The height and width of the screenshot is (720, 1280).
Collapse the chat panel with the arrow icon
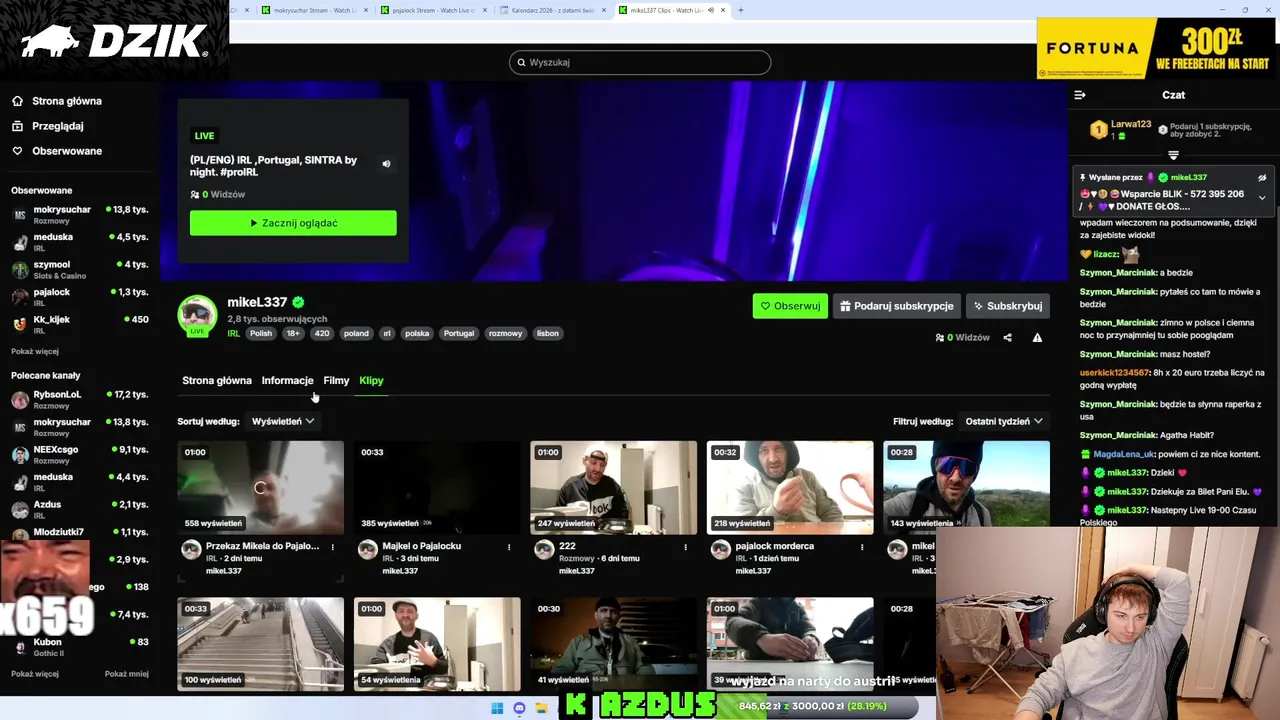[x=1080, y=95]
